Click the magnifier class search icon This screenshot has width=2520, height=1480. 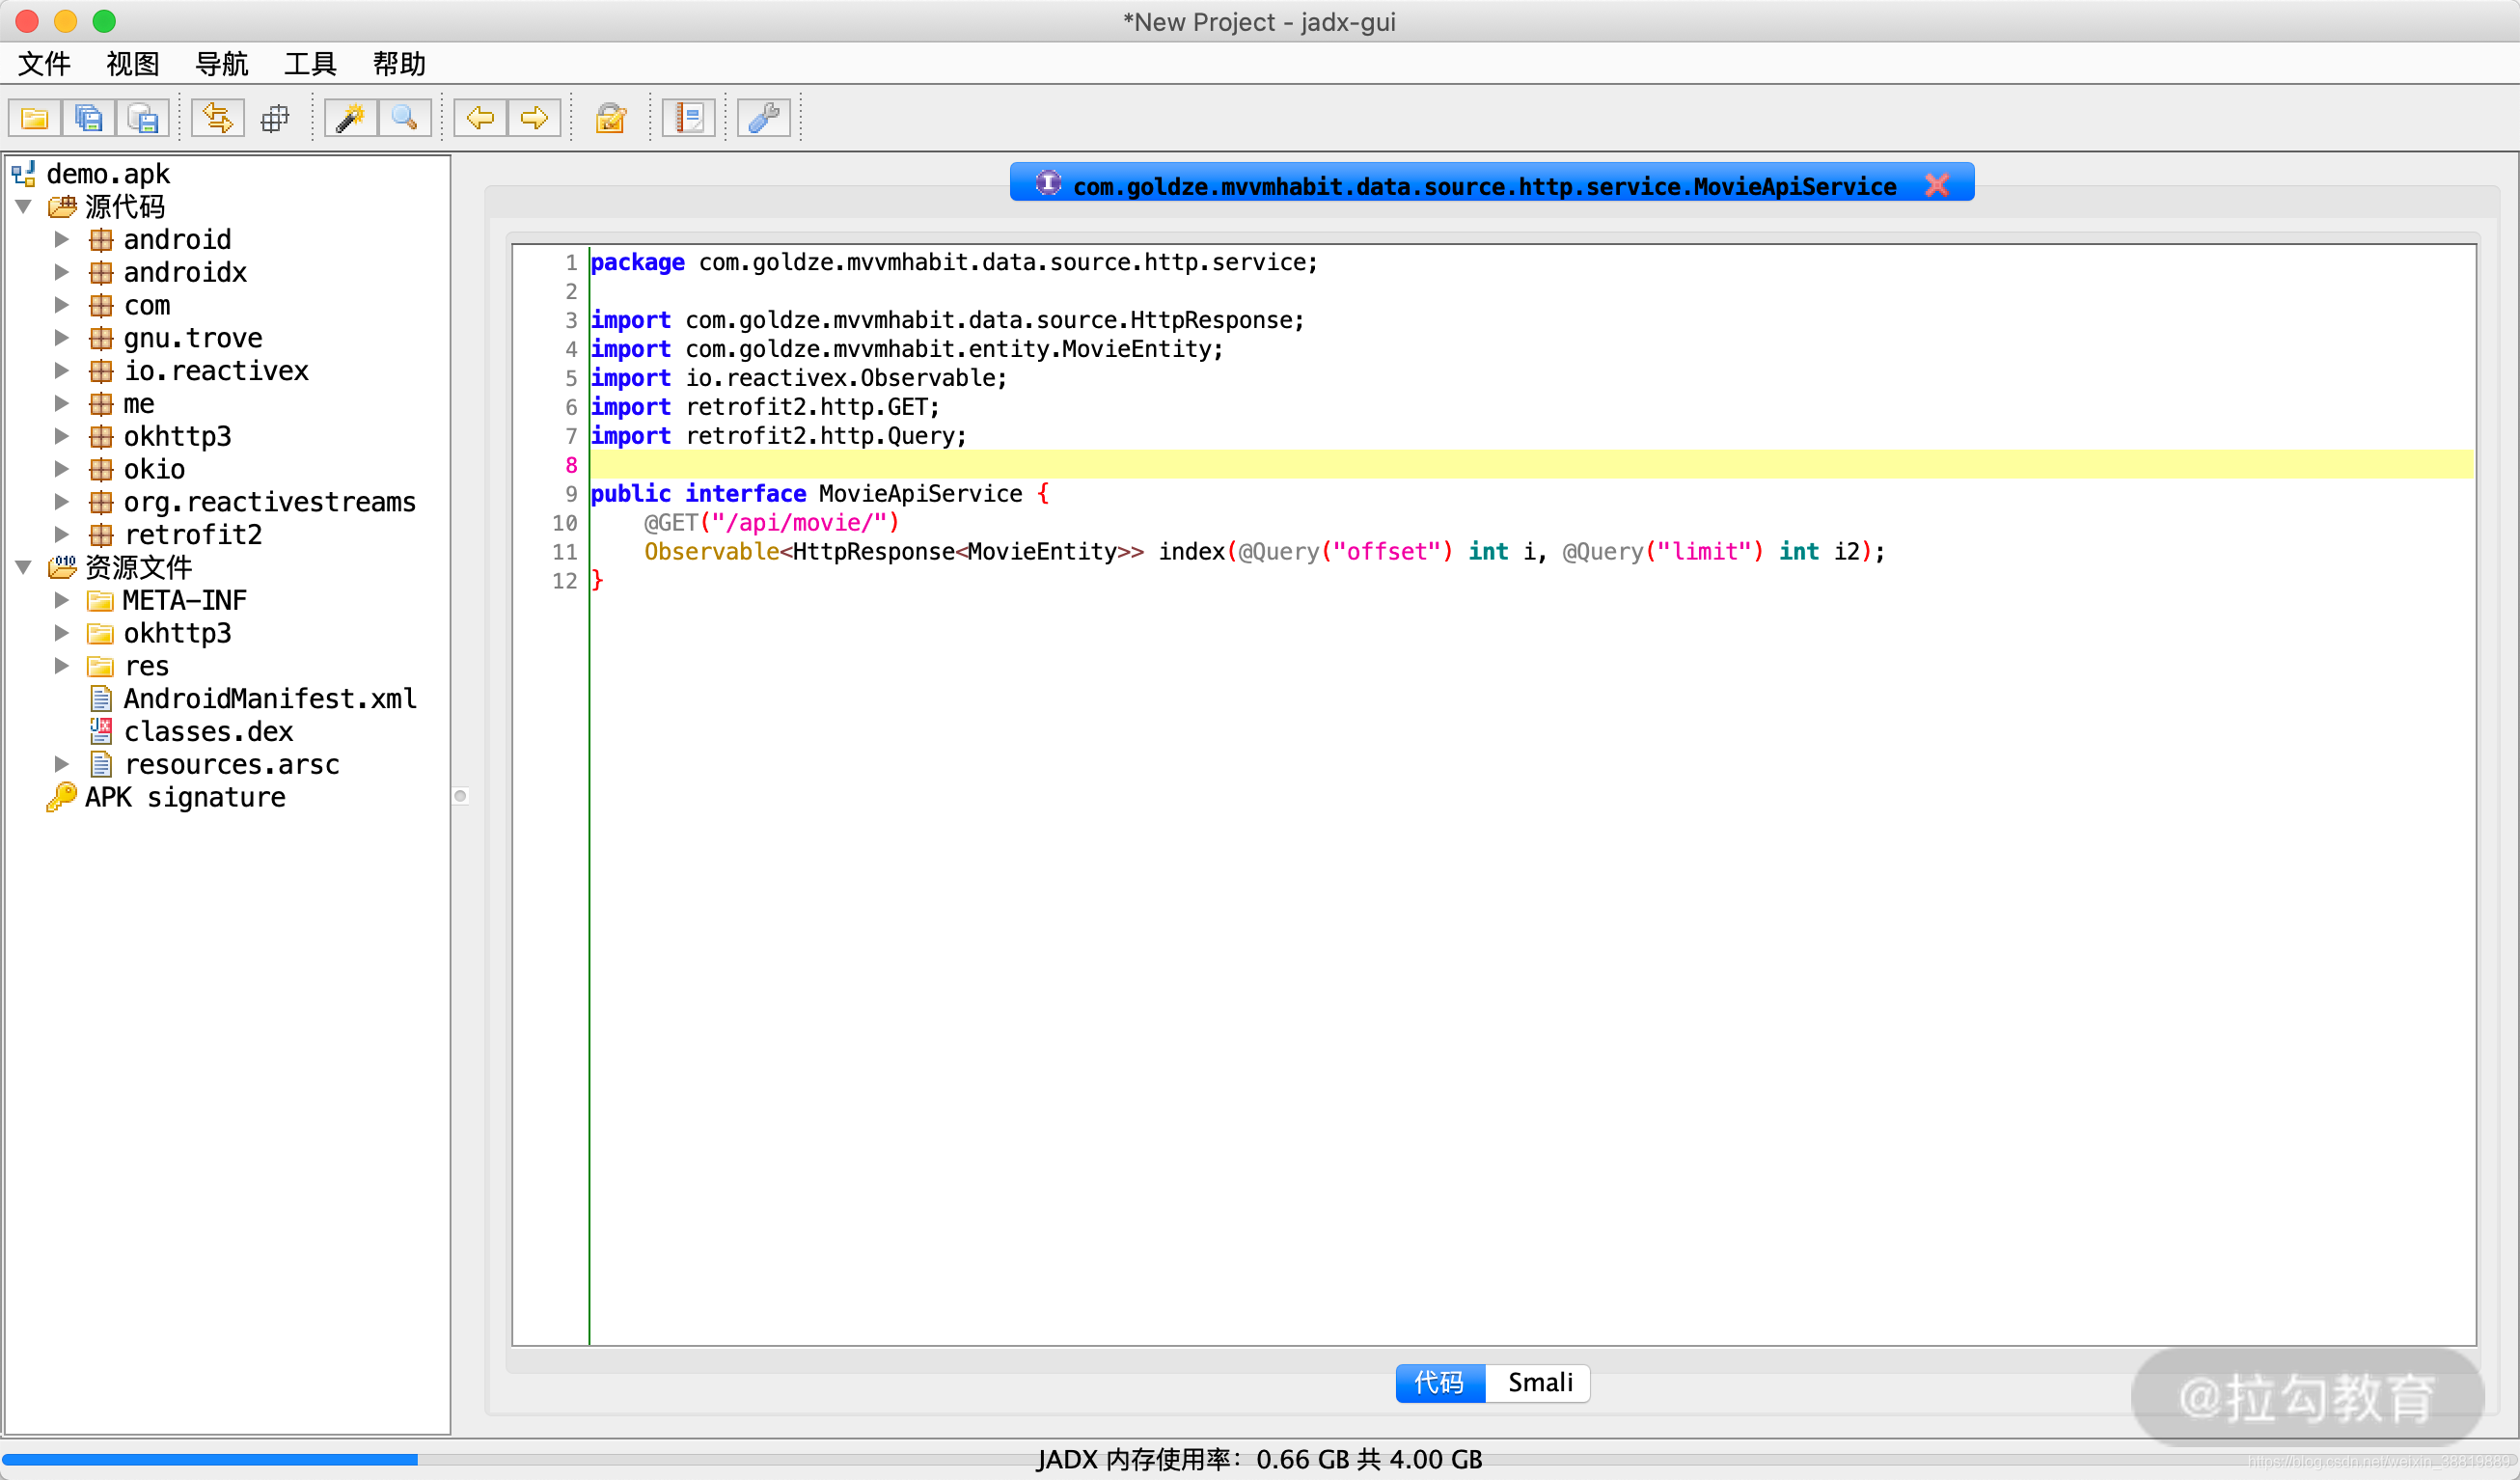point(404,118)
